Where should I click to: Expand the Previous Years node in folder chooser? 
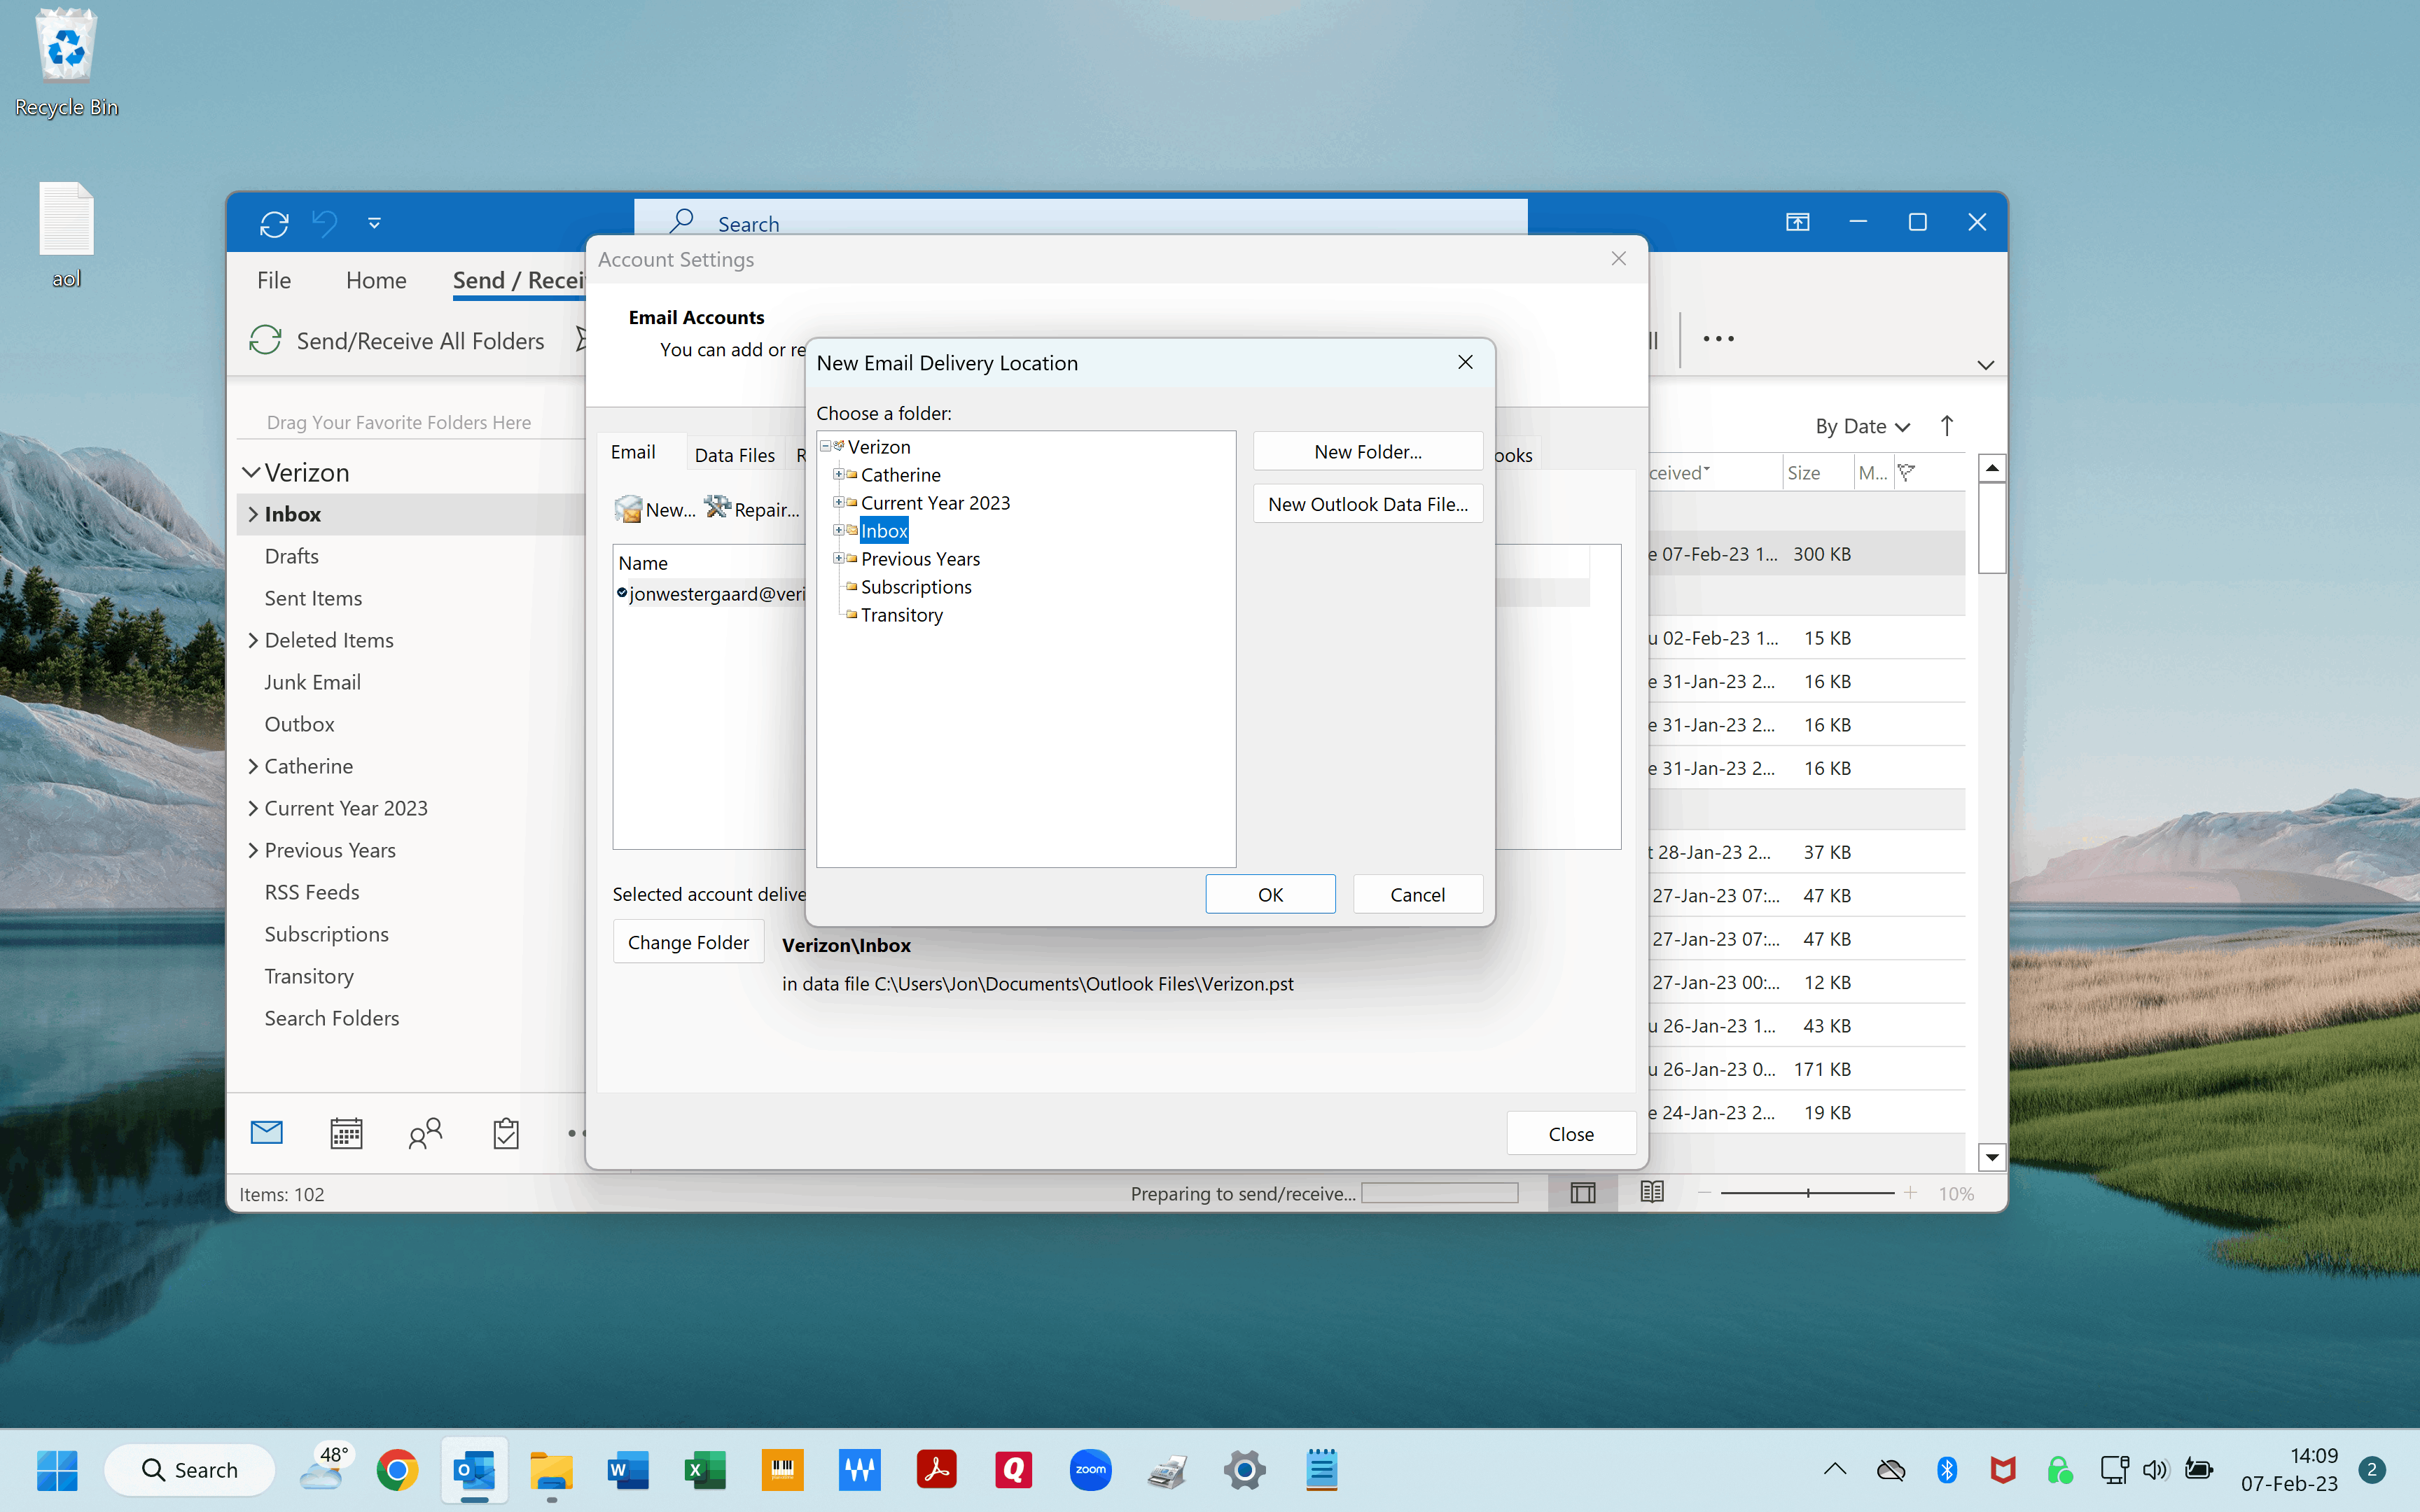[x=838, y=558]
